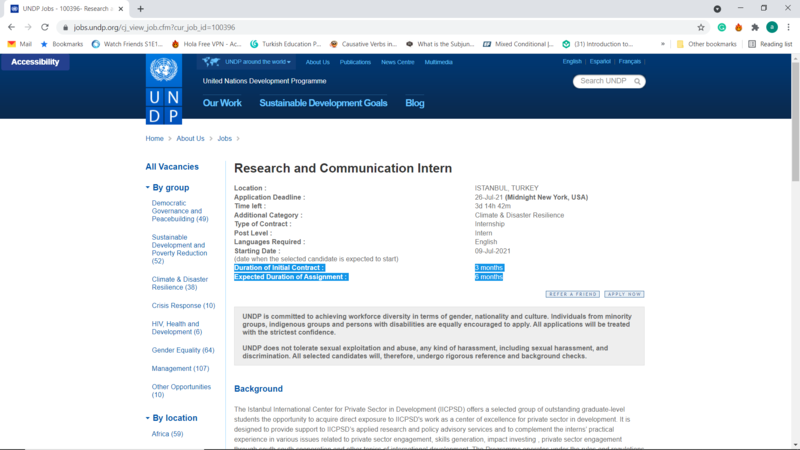Image resolution: width=800 pixels, height=450 pixels.
Task: Open HIV, Health and Development vacancies
Action: (x=177, y=328)
